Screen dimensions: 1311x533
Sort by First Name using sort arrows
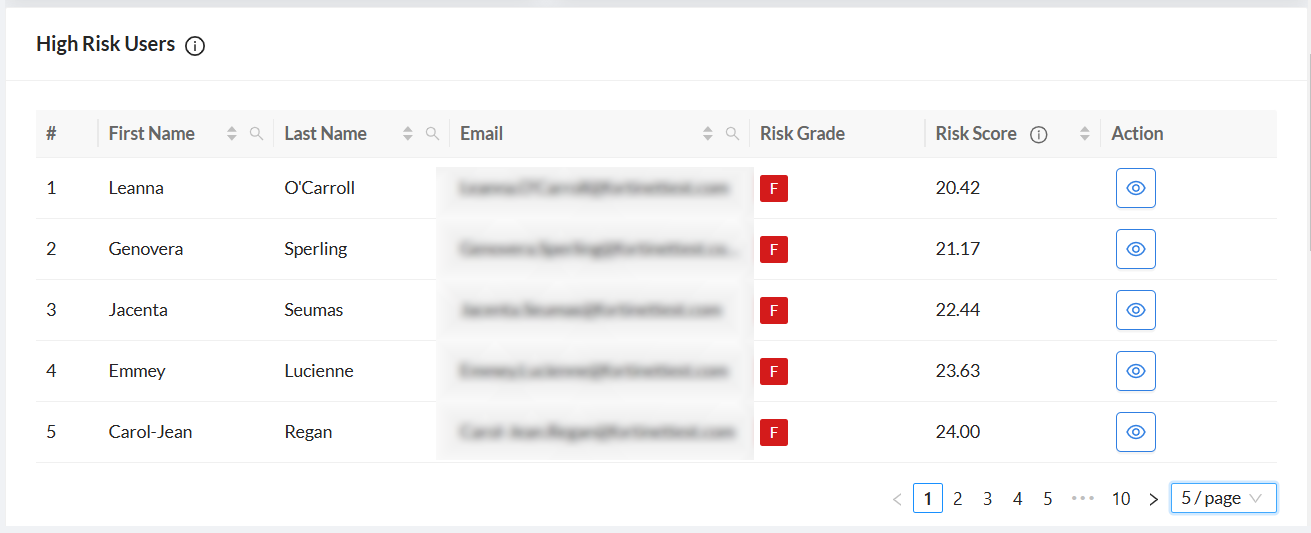tap(233, 133)
